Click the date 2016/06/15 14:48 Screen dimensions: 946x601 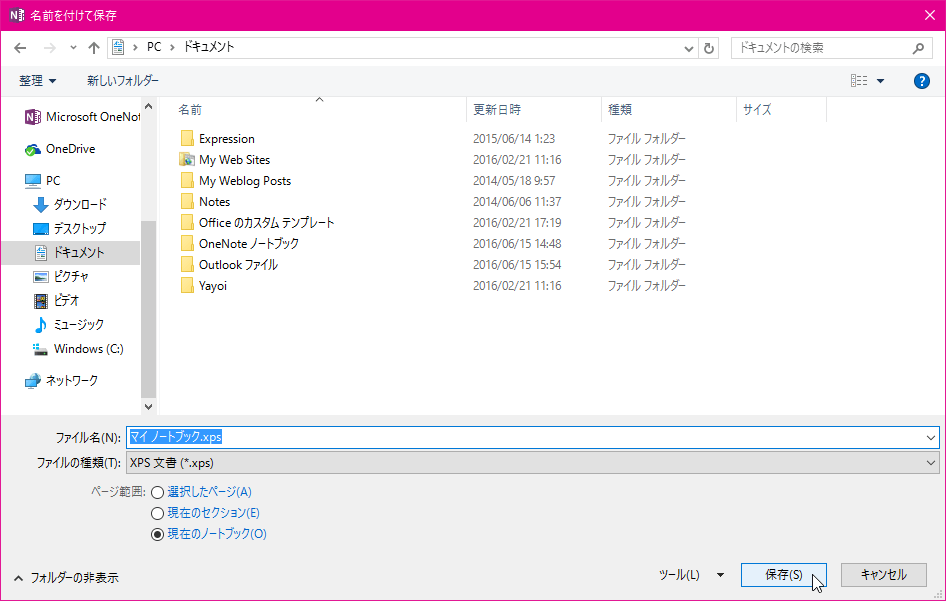coord(517,244)
